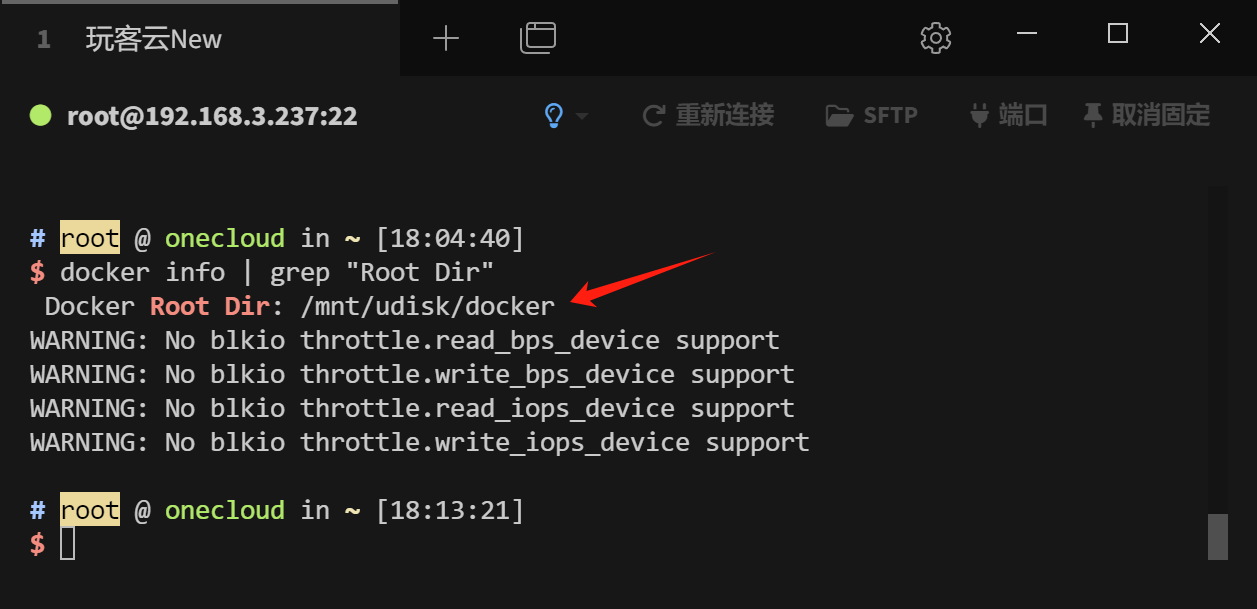This screenshot has height=609, width=1257.
Task: Click the pin icon next to 取消固定
Action: (x=1092, y=114)
